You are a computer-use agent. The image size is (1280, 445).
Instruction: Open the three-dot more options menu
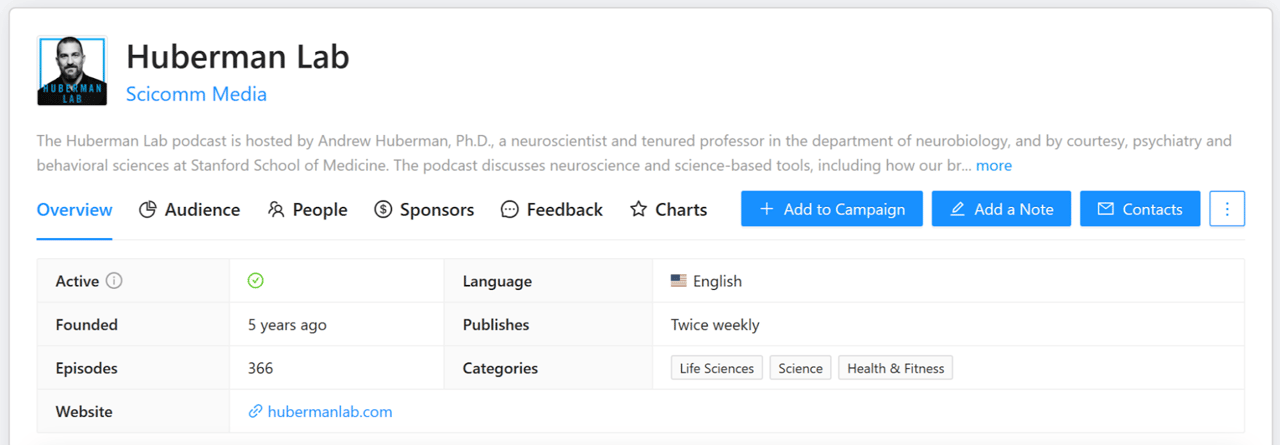click(x=1227, y=209)
